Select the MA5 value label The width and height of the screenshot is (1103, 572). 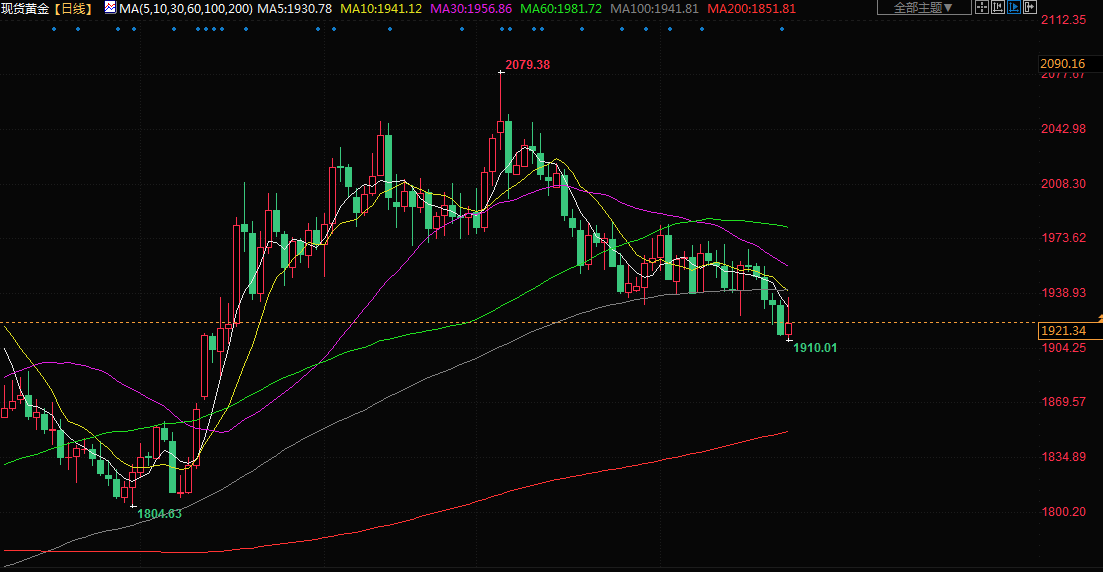click(295, 8)
